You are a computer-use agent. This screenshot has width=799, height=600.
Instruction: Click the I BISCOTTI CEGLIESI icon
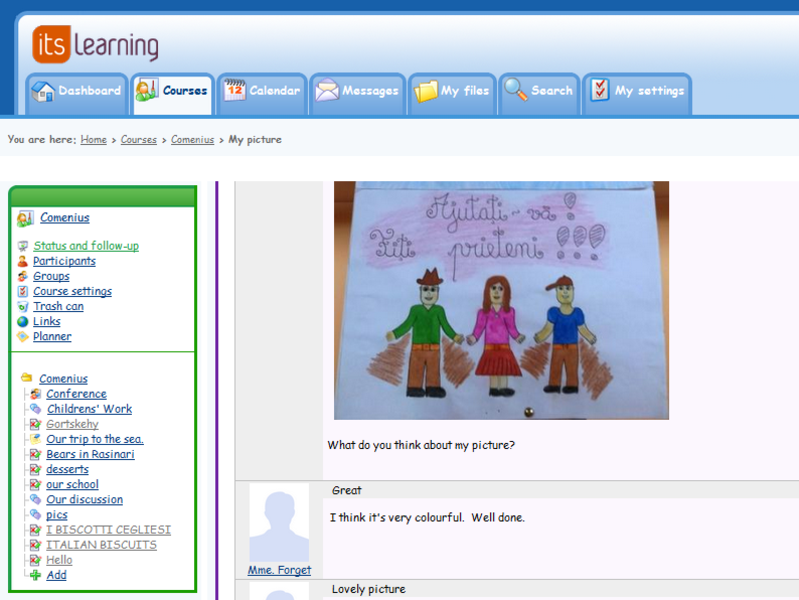35,530
